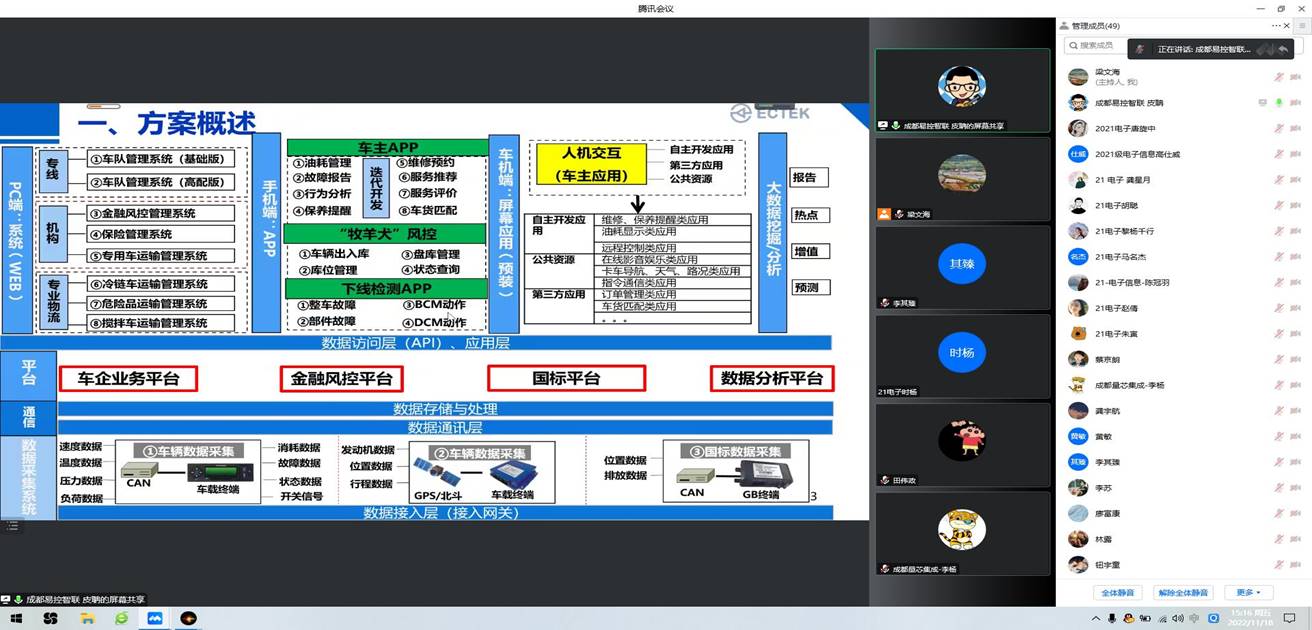Click the tray microphone icon

pyautogui.click(x=1114, y=619)
